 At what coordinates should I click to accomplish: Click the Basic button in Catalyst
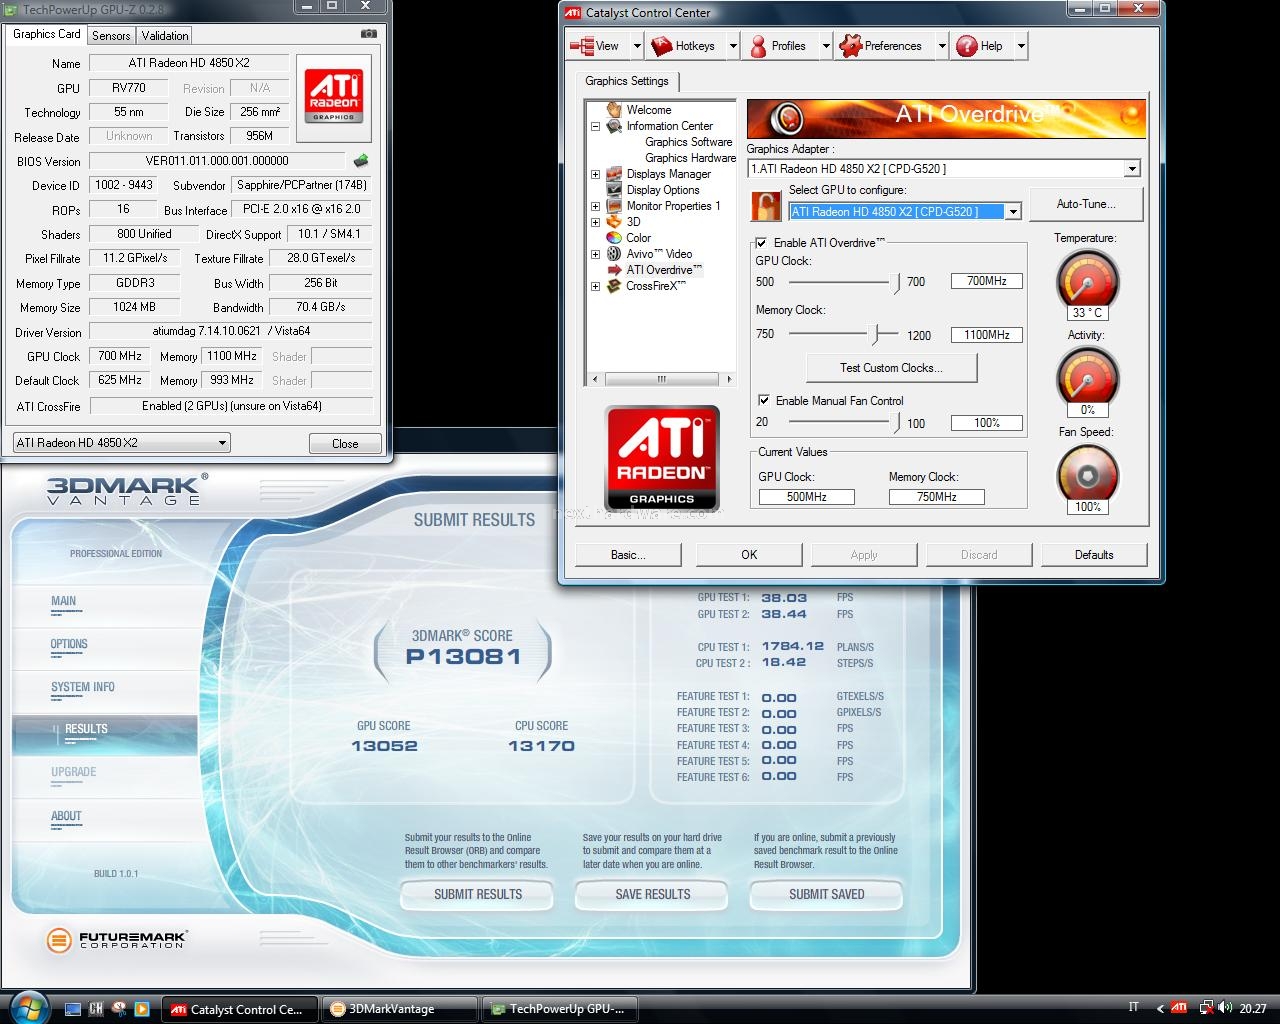click(628, 555)
